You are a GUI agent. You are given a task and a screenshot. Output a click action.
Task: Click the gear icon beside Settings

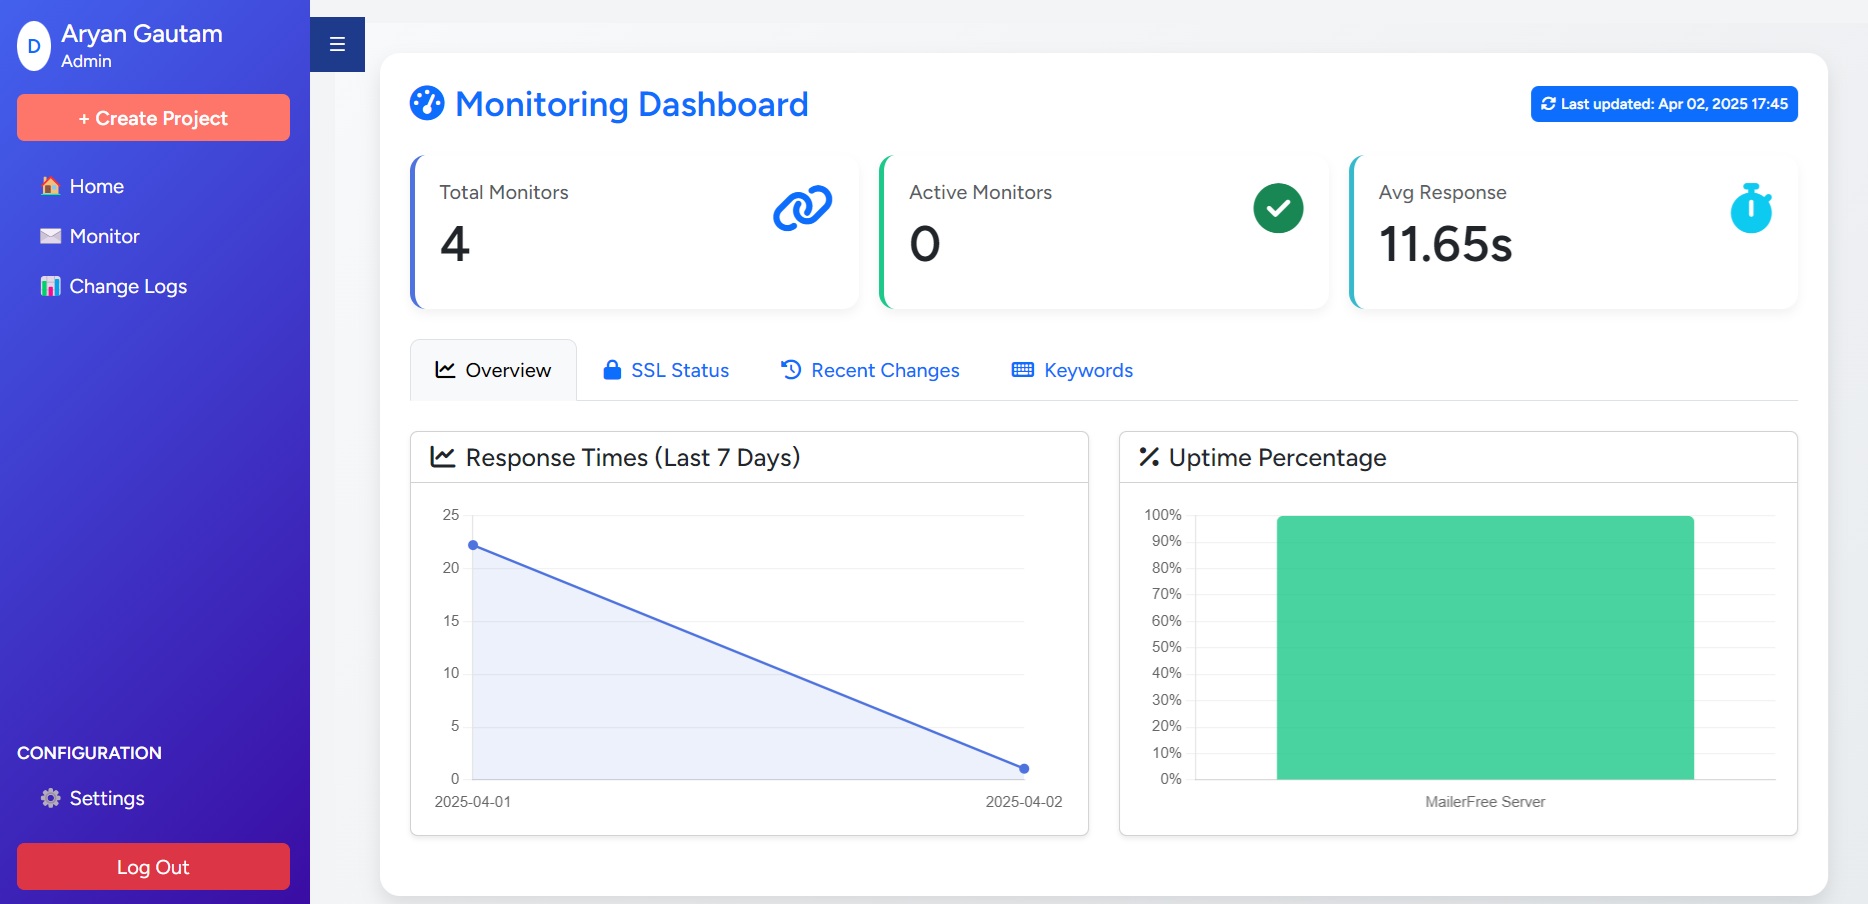pos(50,798)
